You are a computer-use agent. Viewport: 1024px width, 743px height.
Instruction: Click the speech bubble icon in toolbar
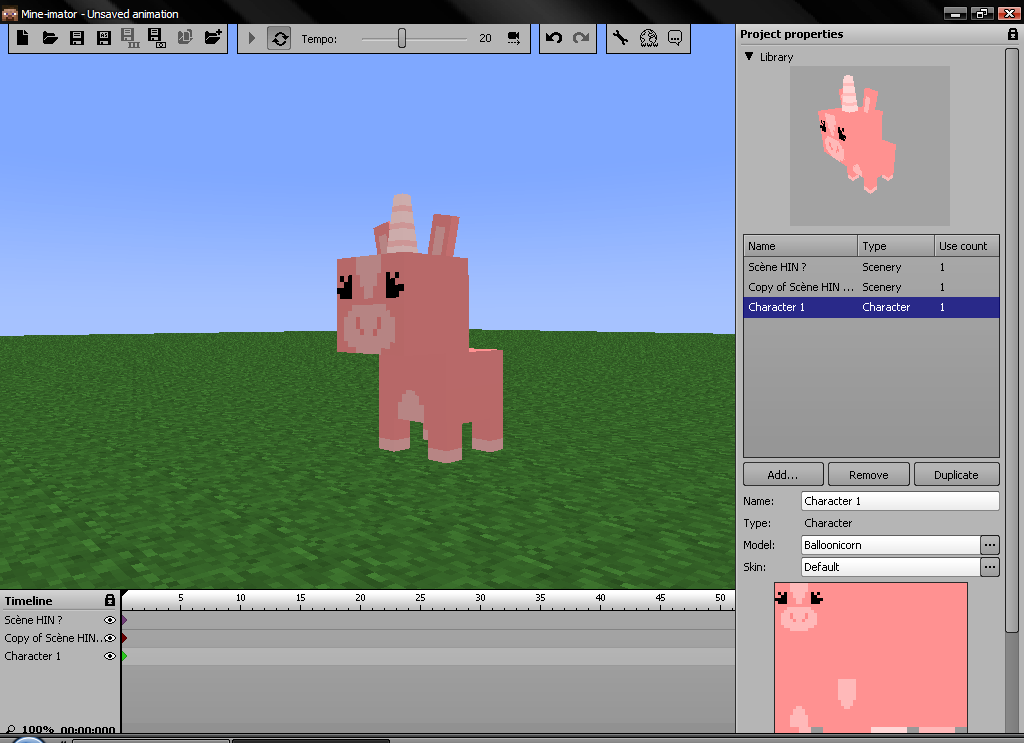(x=675, y=38)
